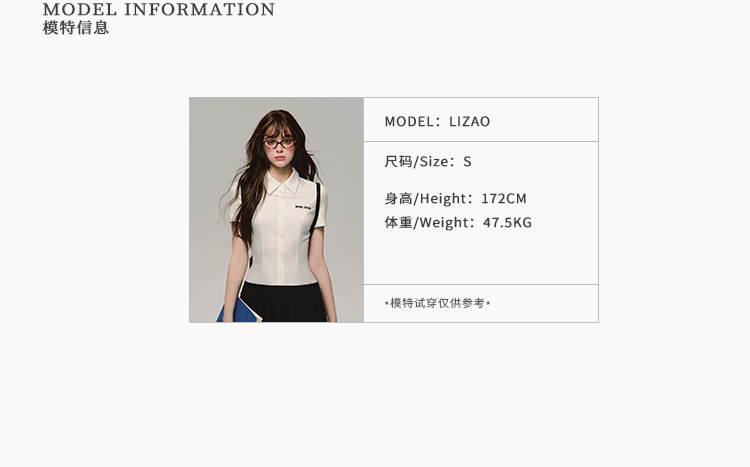750x467 pixels.
Task: Click the 模特信息 subtitle text
Action: pyautogui.click(x=76, y=28)
